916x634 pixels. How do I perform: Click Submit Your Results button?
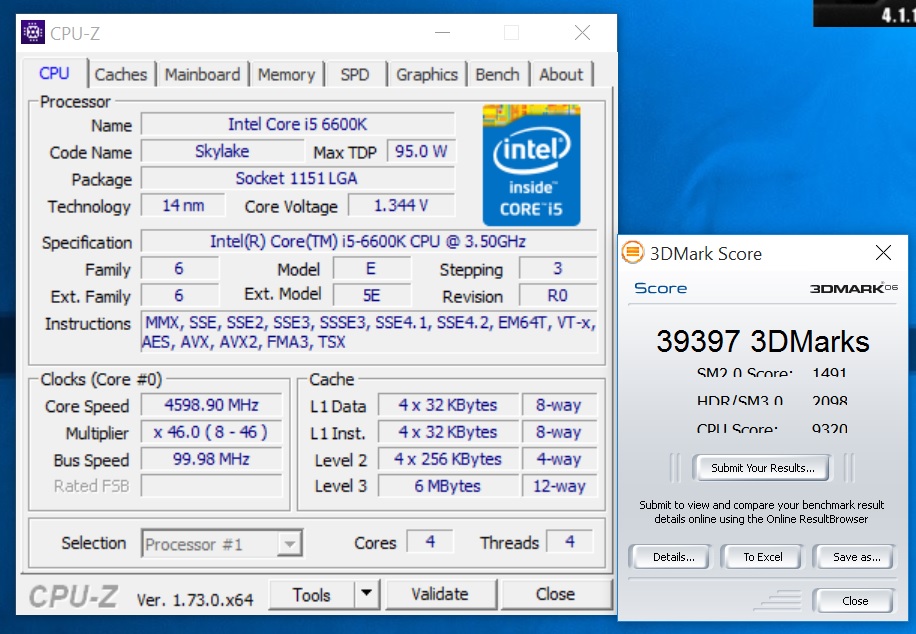762,467
